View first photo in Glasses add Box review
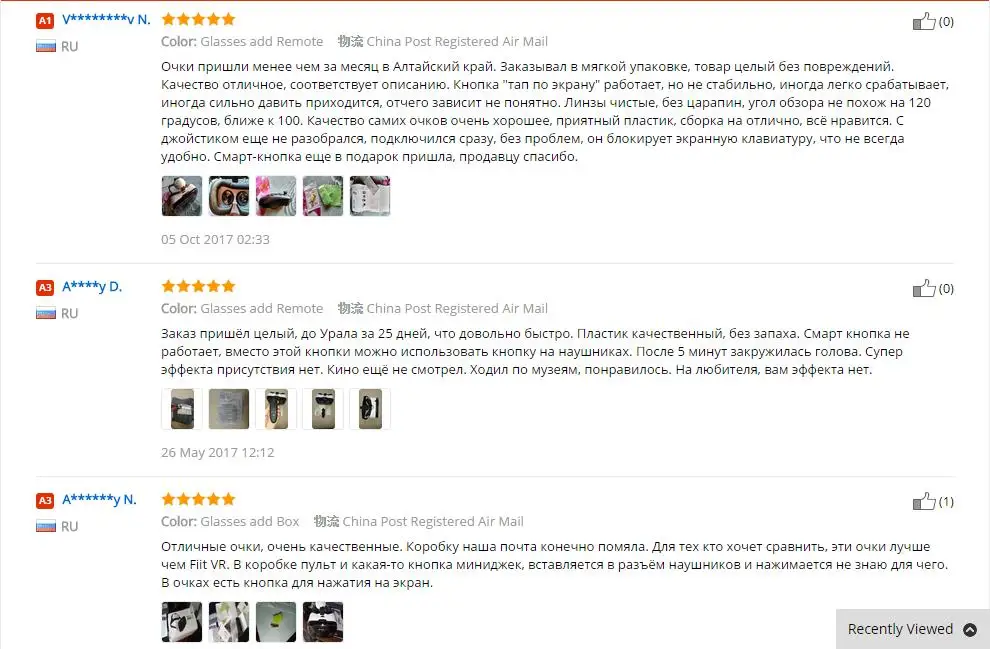990x649 pixels. pos(182,622)
